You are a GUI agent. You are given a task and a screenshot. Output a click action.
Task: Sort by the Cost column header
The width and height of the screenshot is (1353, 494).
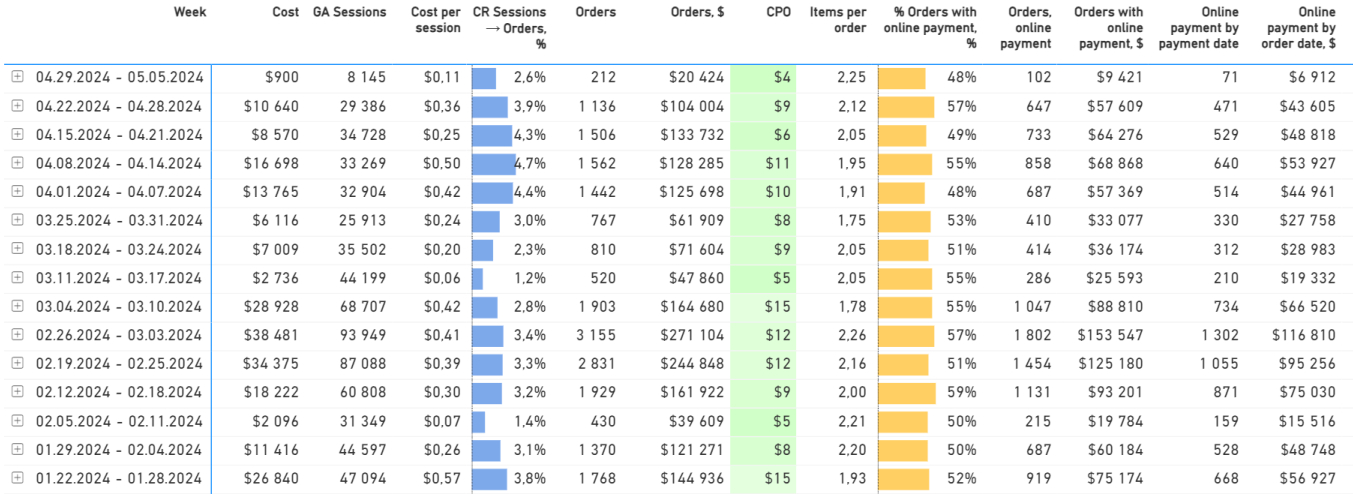pyautogui.click(x=285, y=13)
